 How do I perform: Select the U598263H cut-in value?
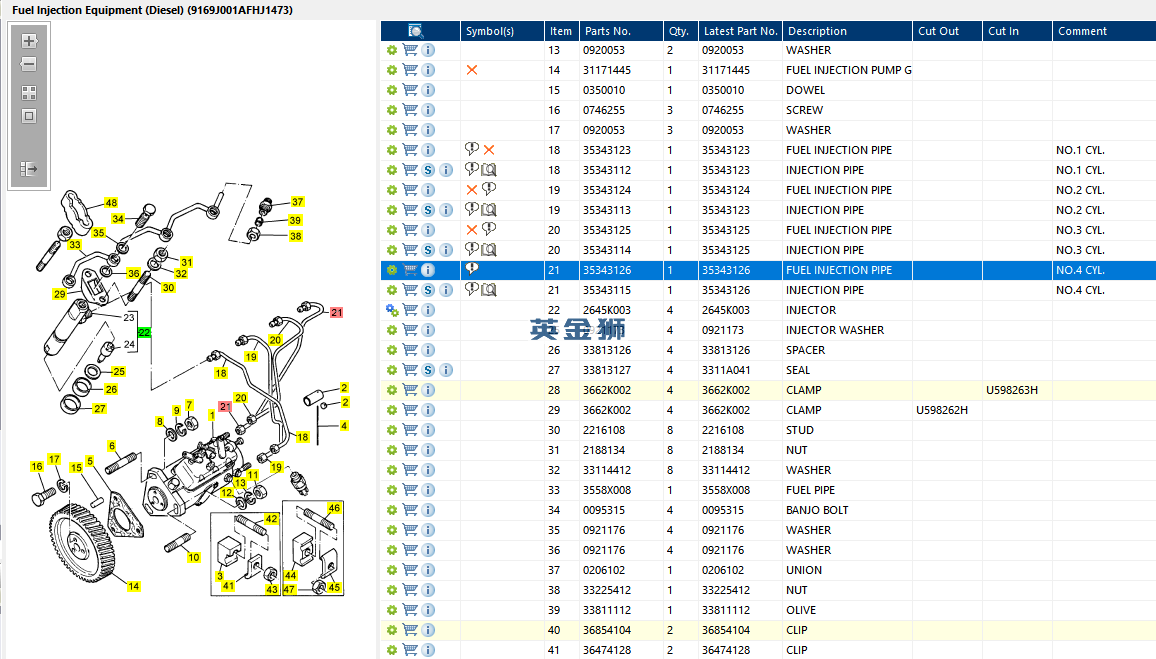(x=1012, y=390)
